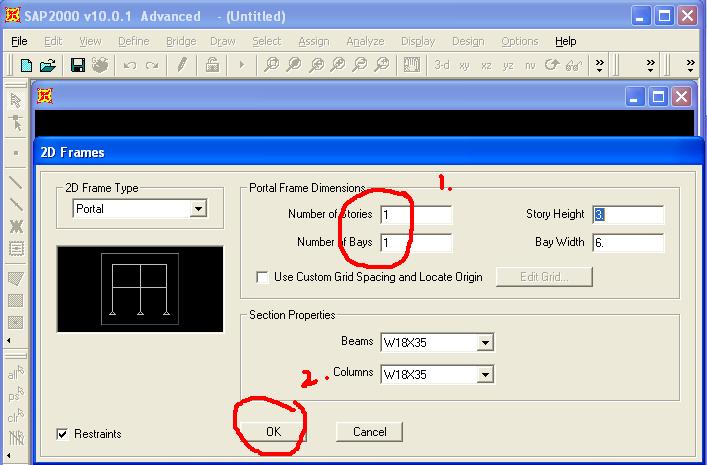Viewport: 707px width, 465px height.
Task: Click the Pan hand icon
Action: (412, 65)
